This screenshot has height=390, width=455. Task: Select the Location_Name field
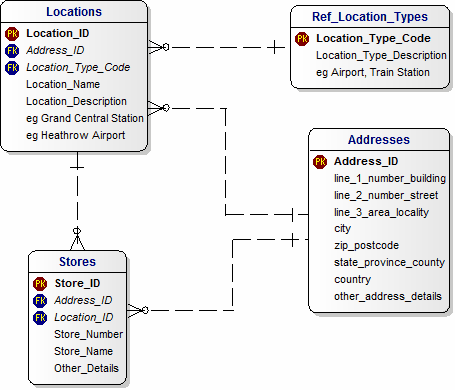coord(63,85)
